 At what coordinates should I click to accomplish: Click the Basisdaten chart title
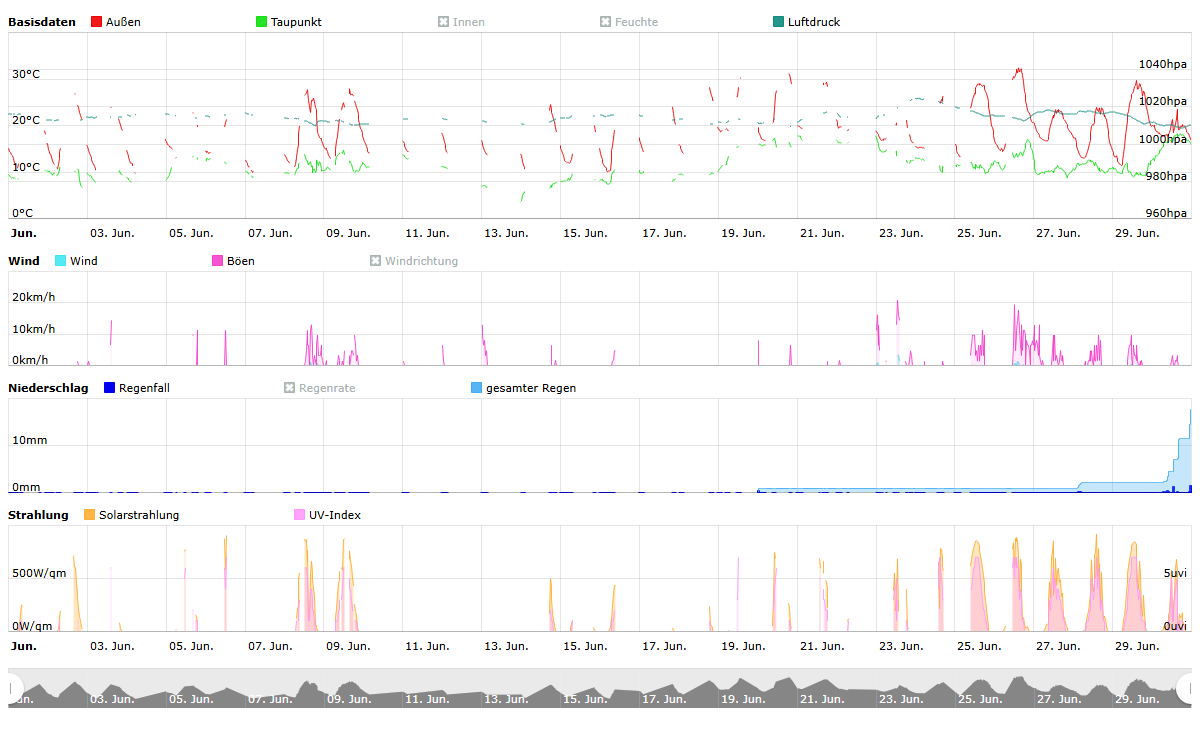click(42, 22)
